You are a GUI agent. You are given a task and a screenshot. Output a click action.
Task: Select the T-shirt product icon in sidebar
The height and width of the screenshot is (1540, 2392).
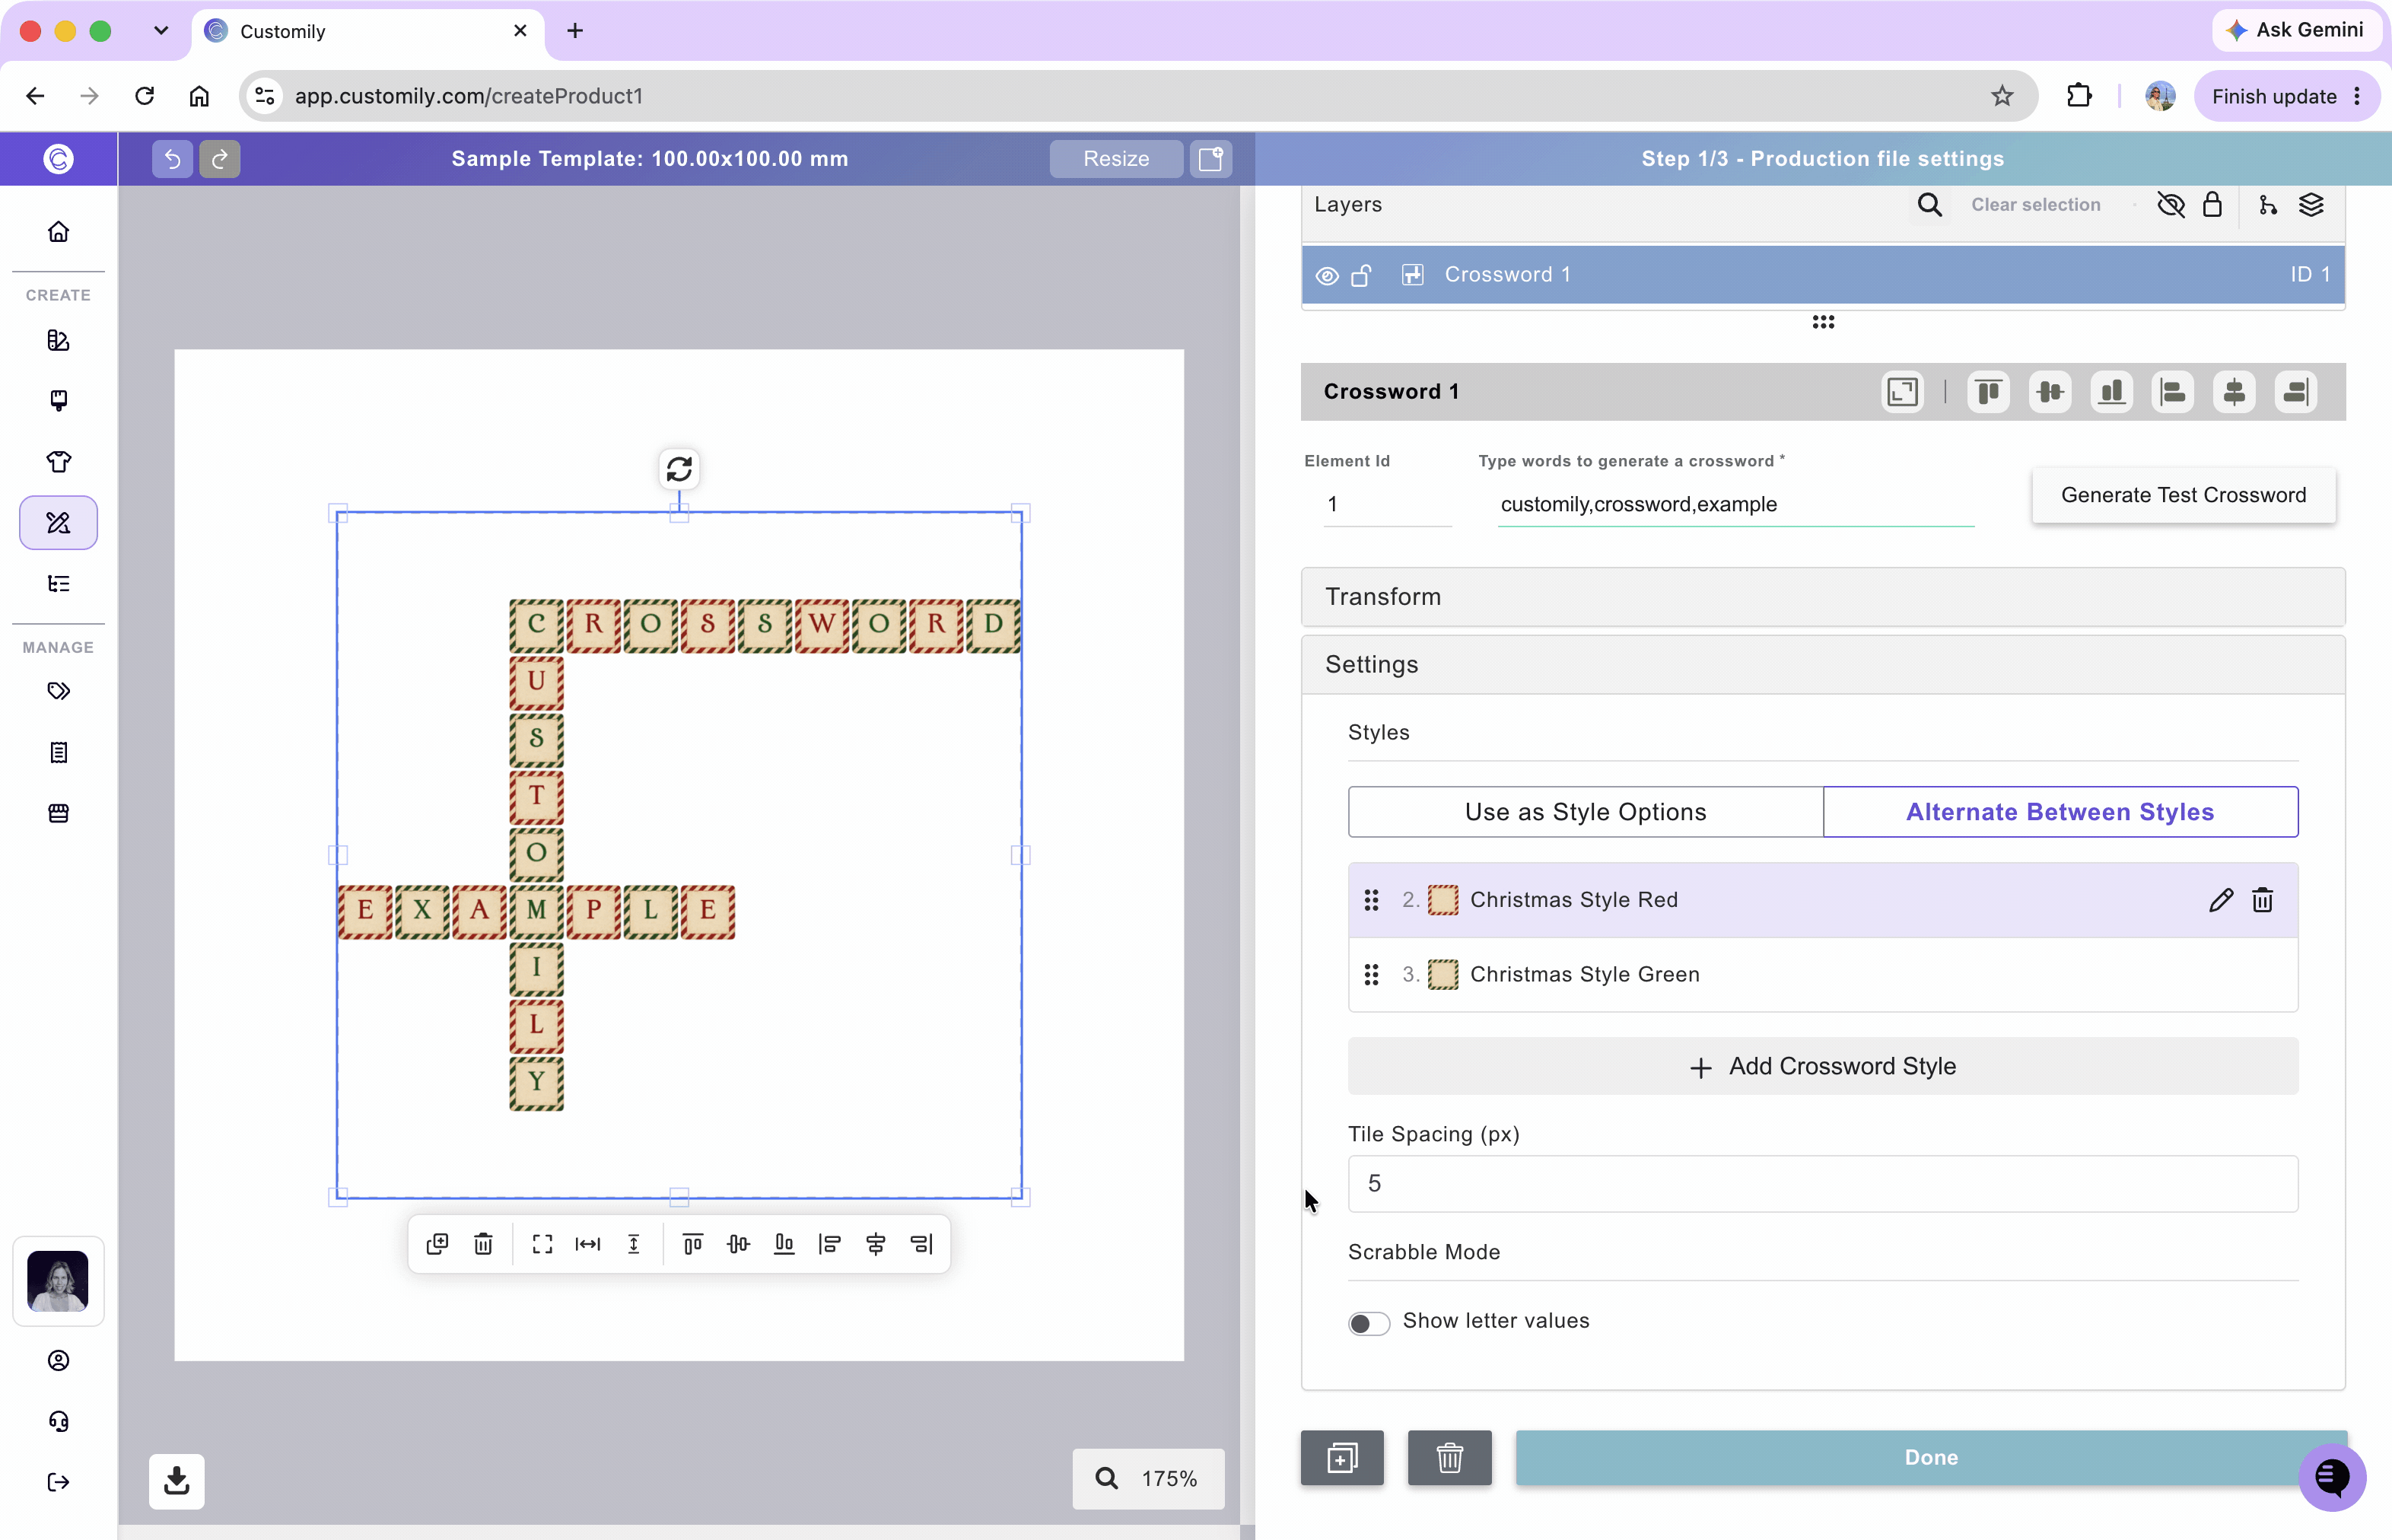click(x=58, y=461)
